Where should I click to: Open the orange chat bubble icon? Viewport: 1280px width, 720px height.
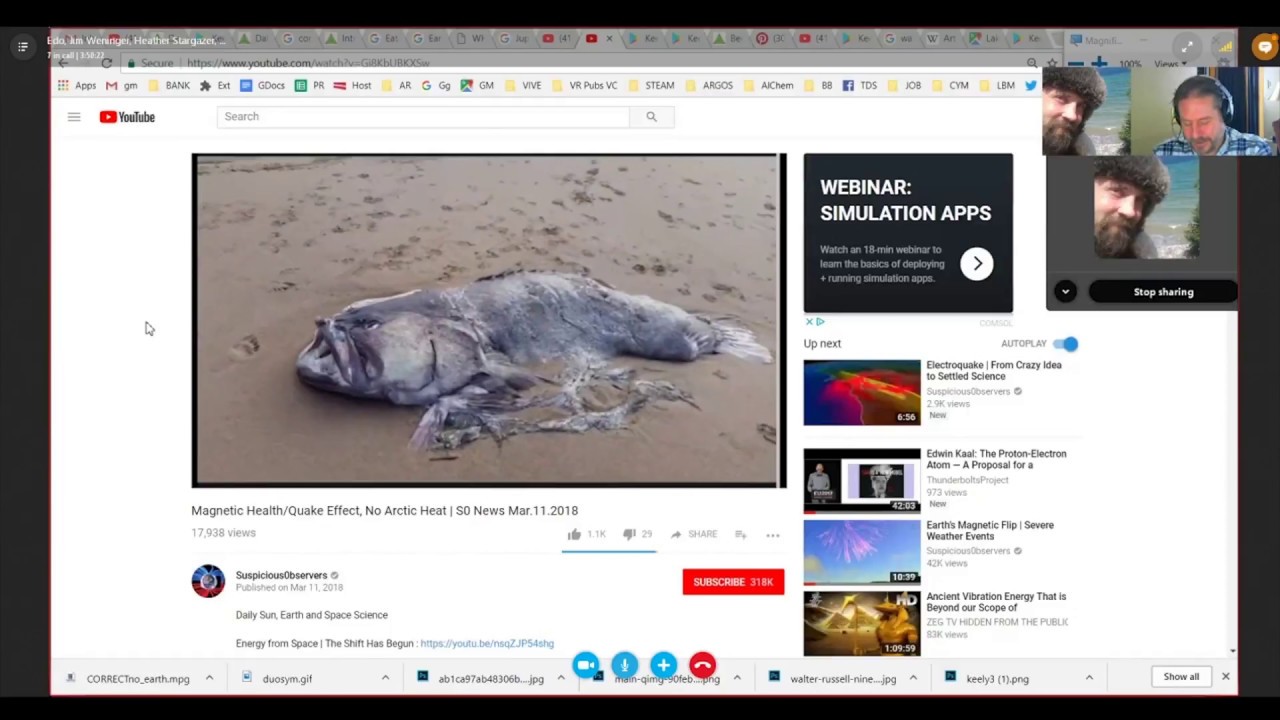coord(1265,46)
